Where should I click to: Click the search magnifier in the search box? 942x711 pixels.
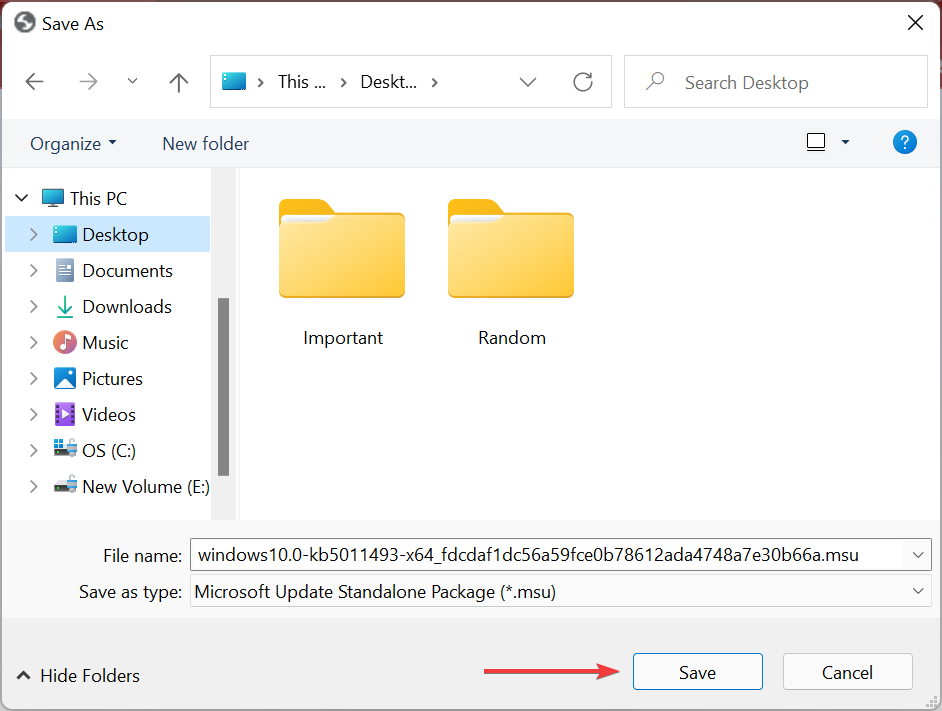(655, 81)
